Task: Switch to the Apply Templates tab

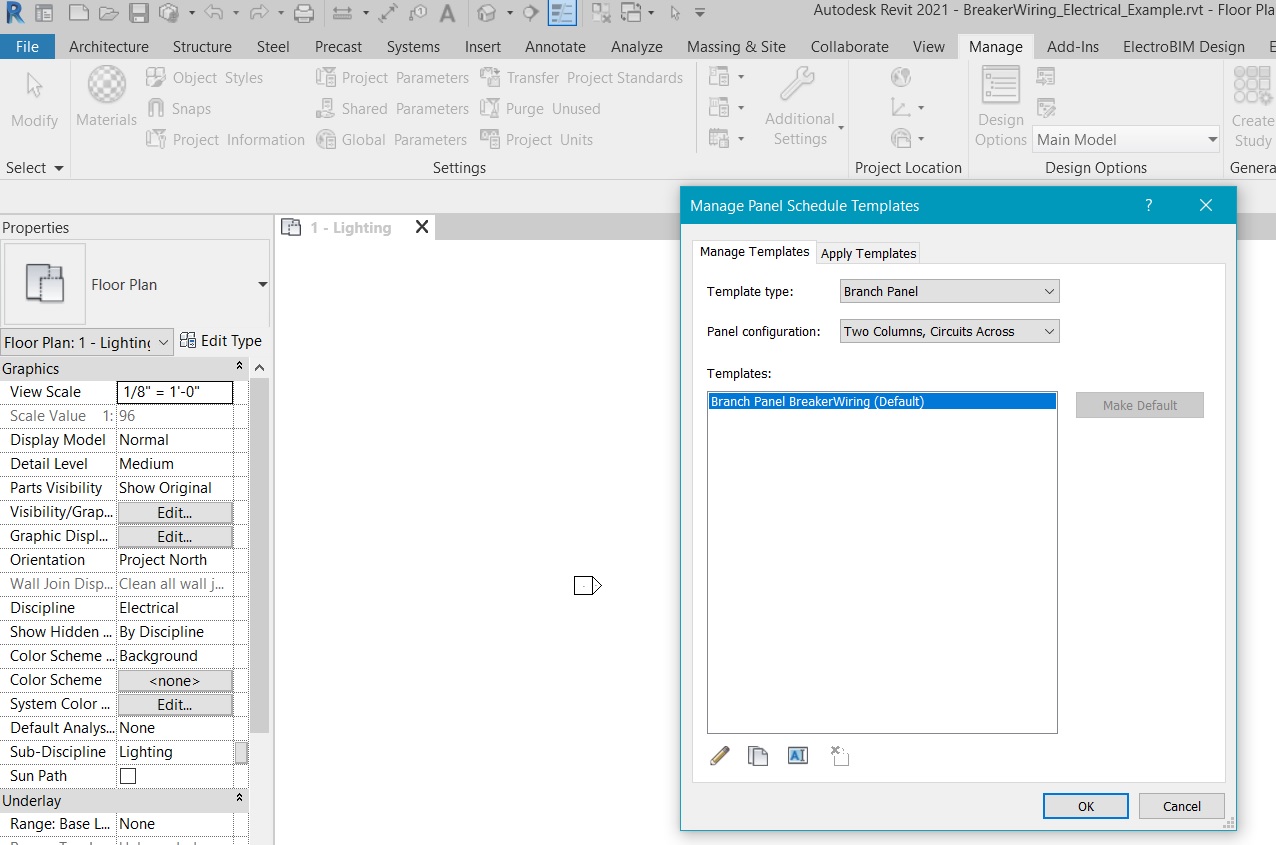Action: coord(868,253)
